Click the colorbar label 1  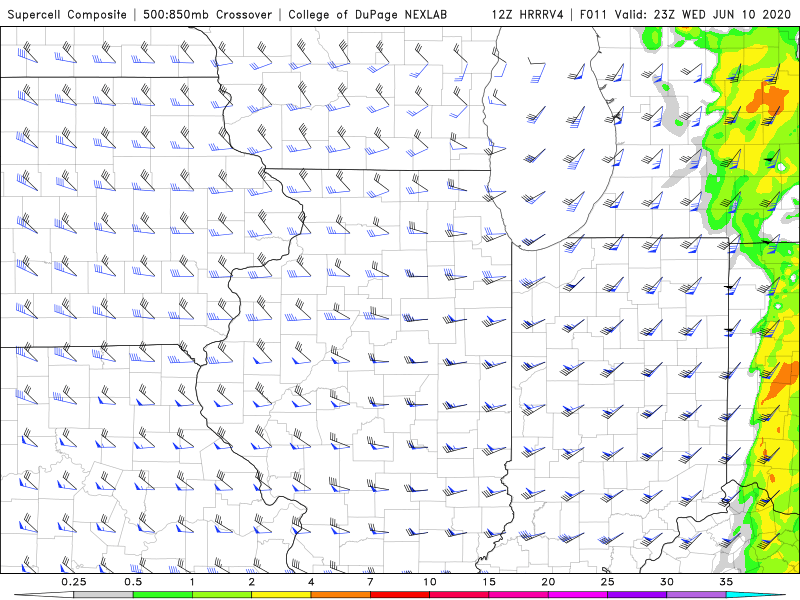[192, 582]
